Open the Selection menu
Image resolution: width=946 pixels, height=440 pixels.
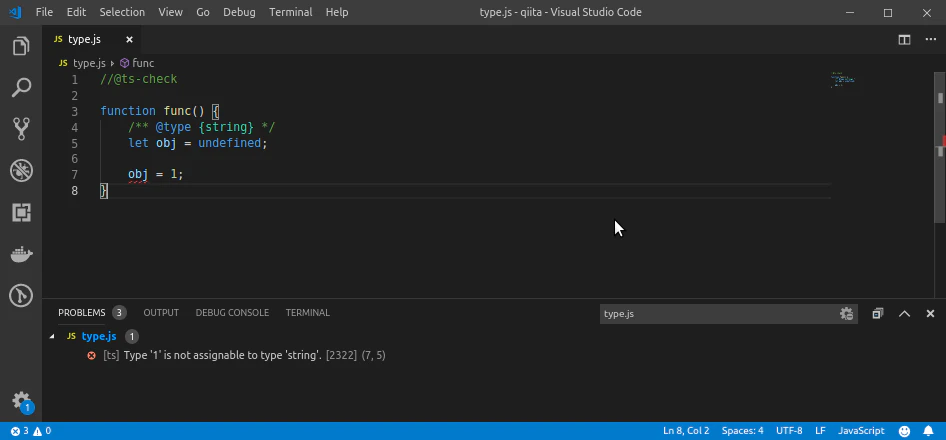point(122,12)
